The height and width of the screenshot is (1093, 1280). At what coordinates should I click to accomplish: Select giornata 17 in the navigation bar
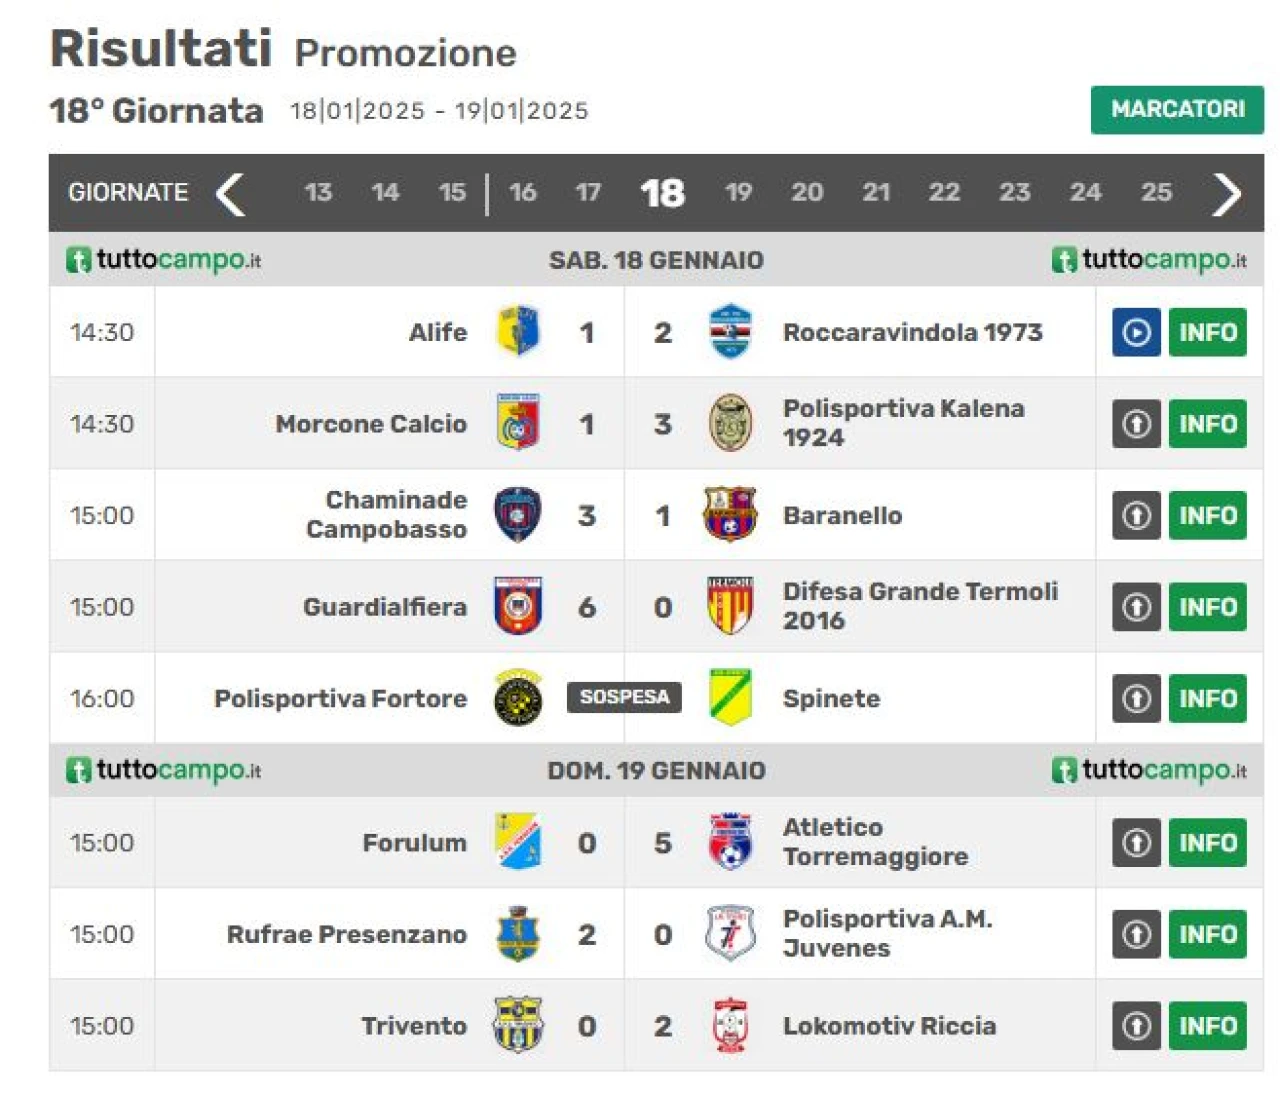588,192
